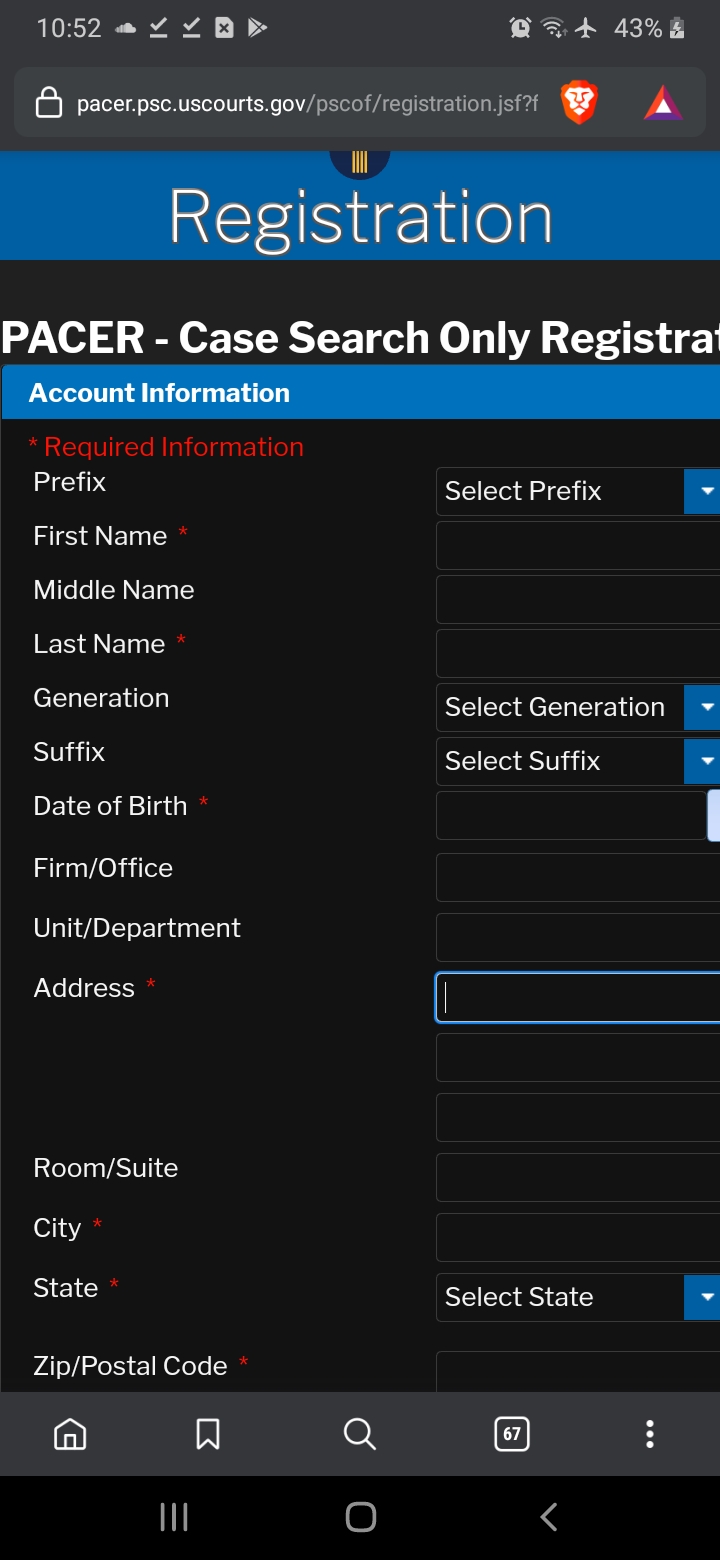This screenshot has width=720, height=1560.
Task: Click the Middle Name input field
Action: pos(578,599)
